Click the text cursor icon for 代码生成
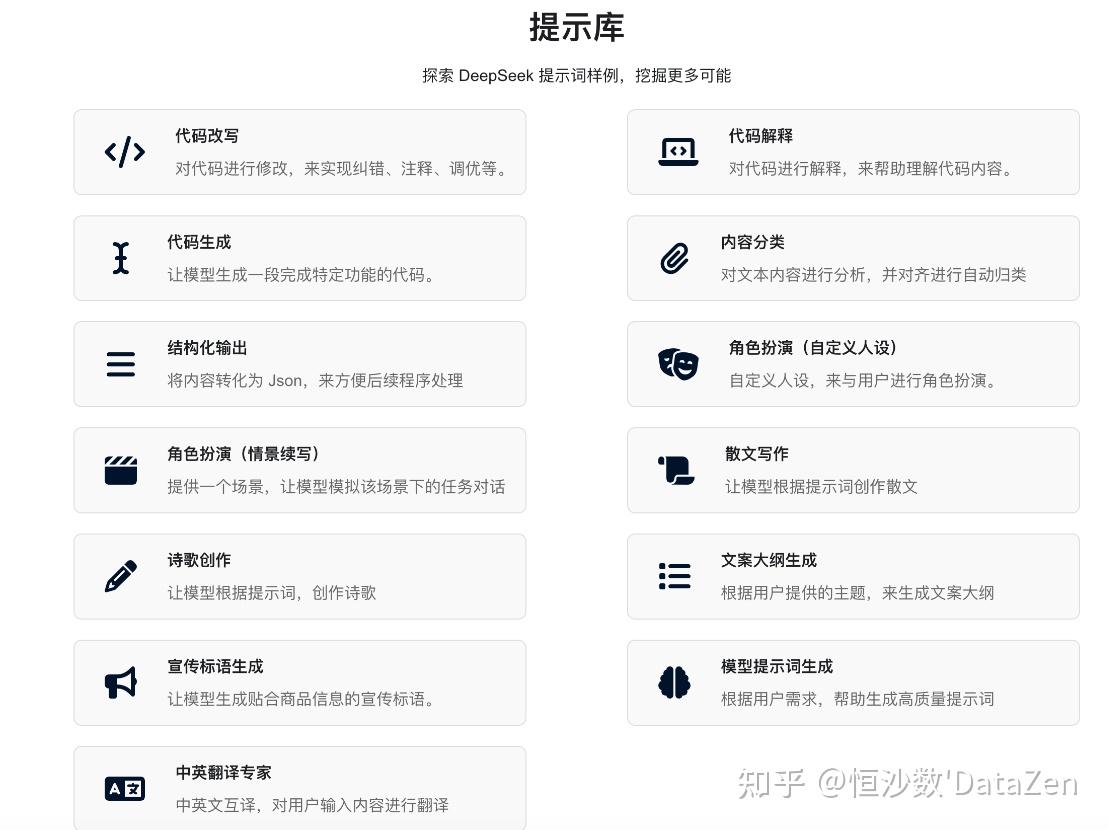Screen dimensions: 1108x830 point(121,258)
